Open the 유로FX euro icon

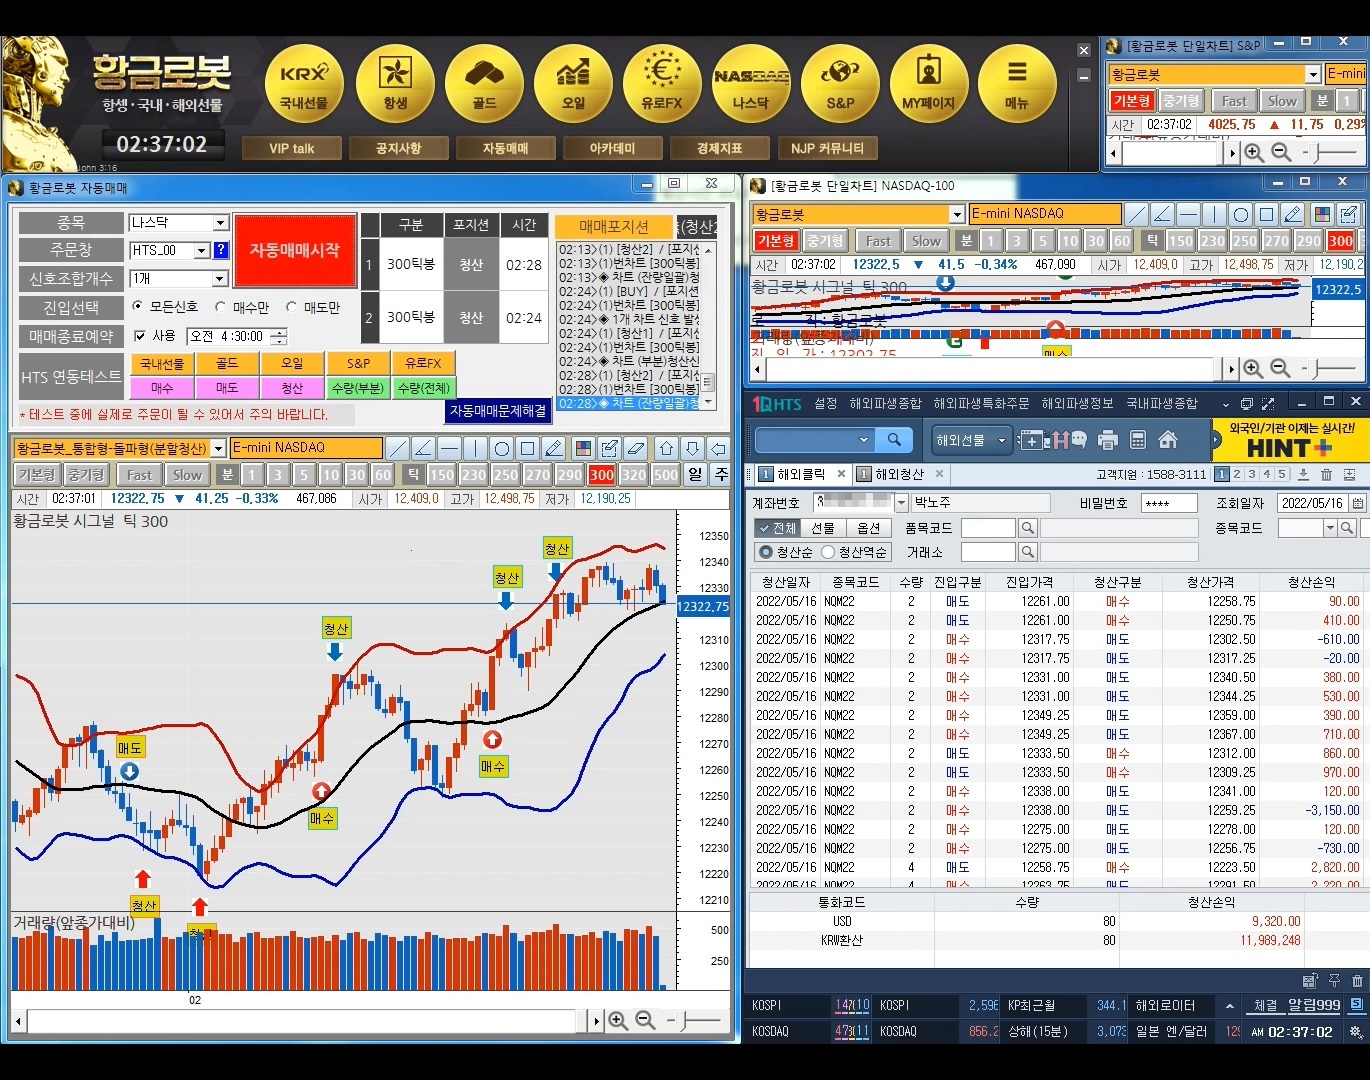662,84
